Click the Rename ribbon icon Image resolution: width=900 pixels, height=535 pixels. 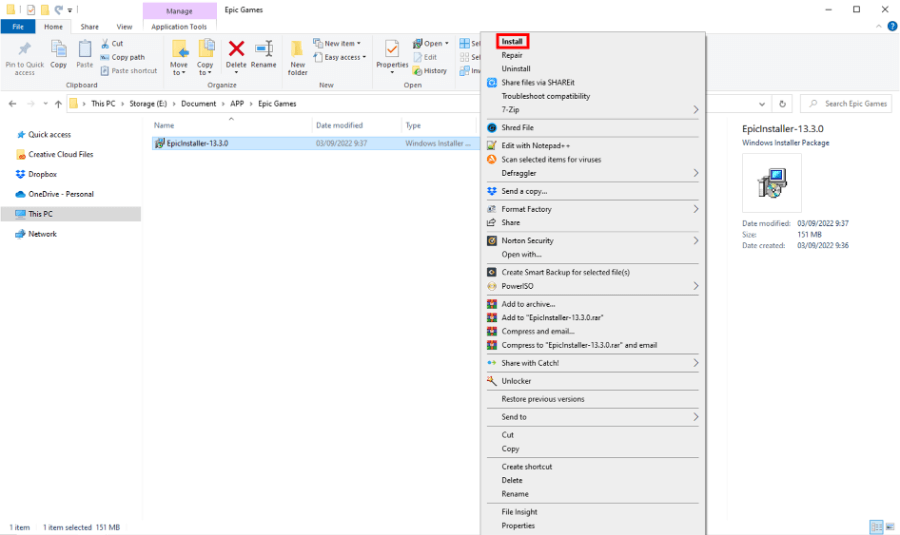click(x=263, y=49)
